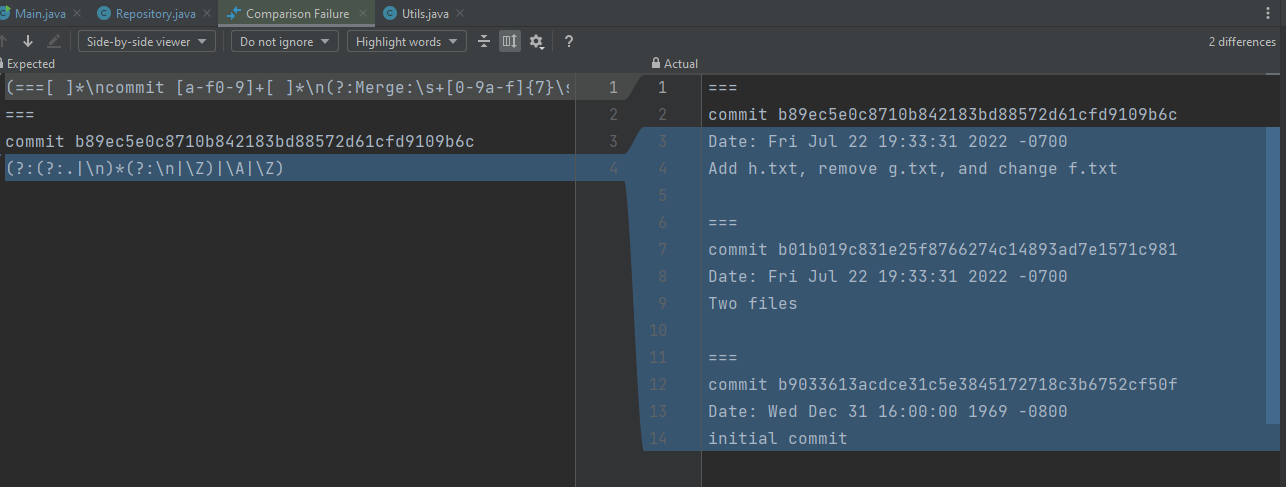This screenshot has width=1286, height=487.
Task: Close the Repository.java tab
Action: pos(206,13)
